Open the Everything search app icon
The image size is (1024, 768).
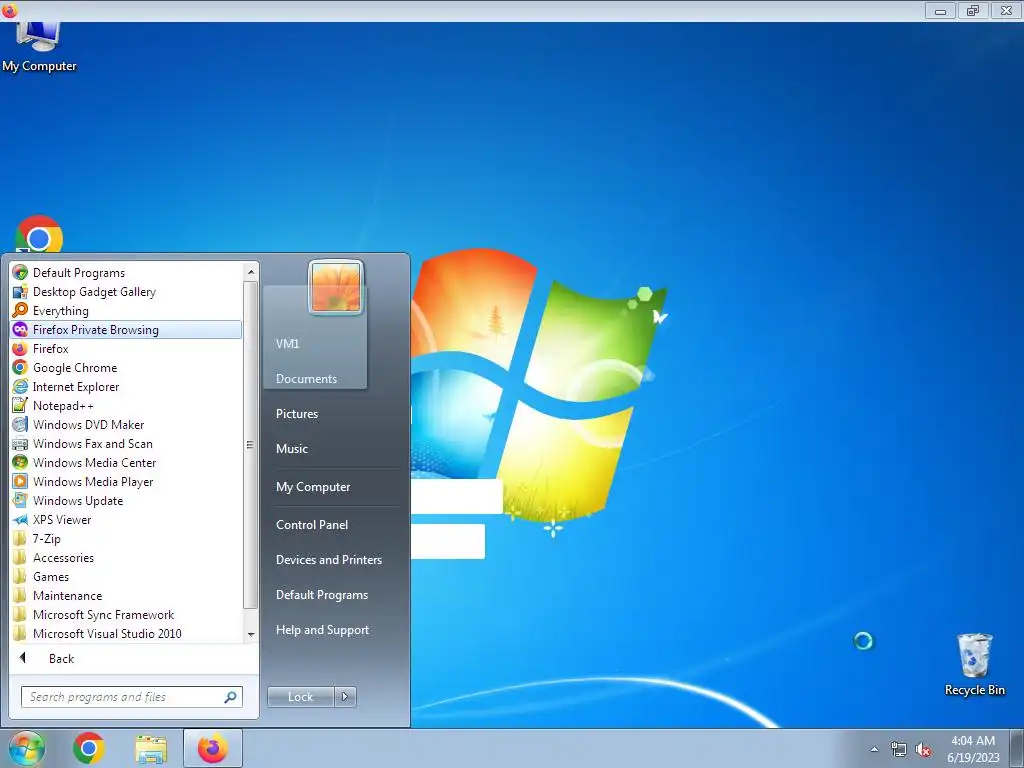(x=20, y=310)
